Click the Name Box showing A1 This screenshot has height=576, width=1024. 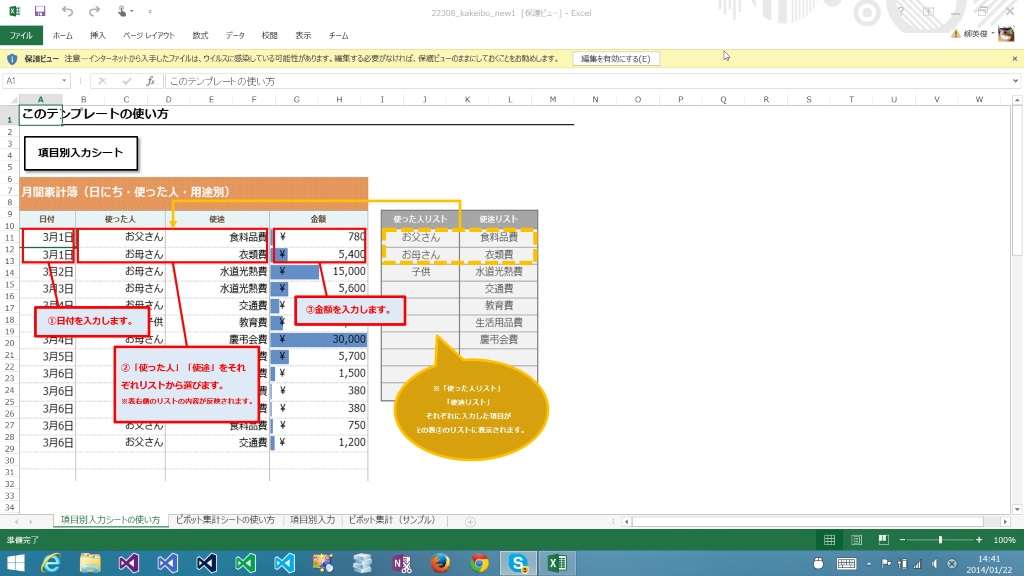[32, 81]
